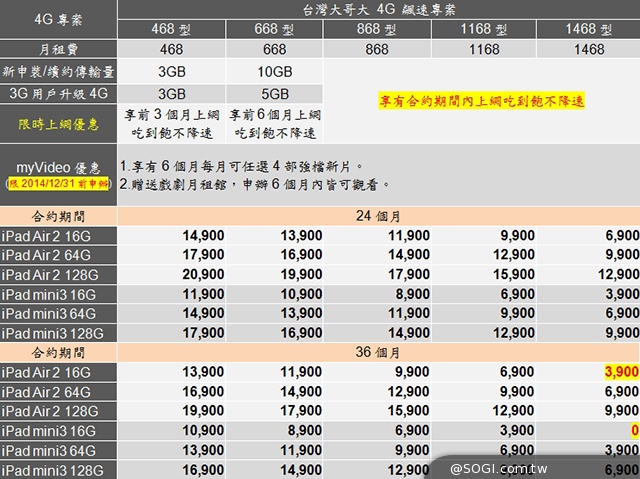Select the "1168 型" plan column header
The height and width of the screenshot is (479, 640).
484,29
